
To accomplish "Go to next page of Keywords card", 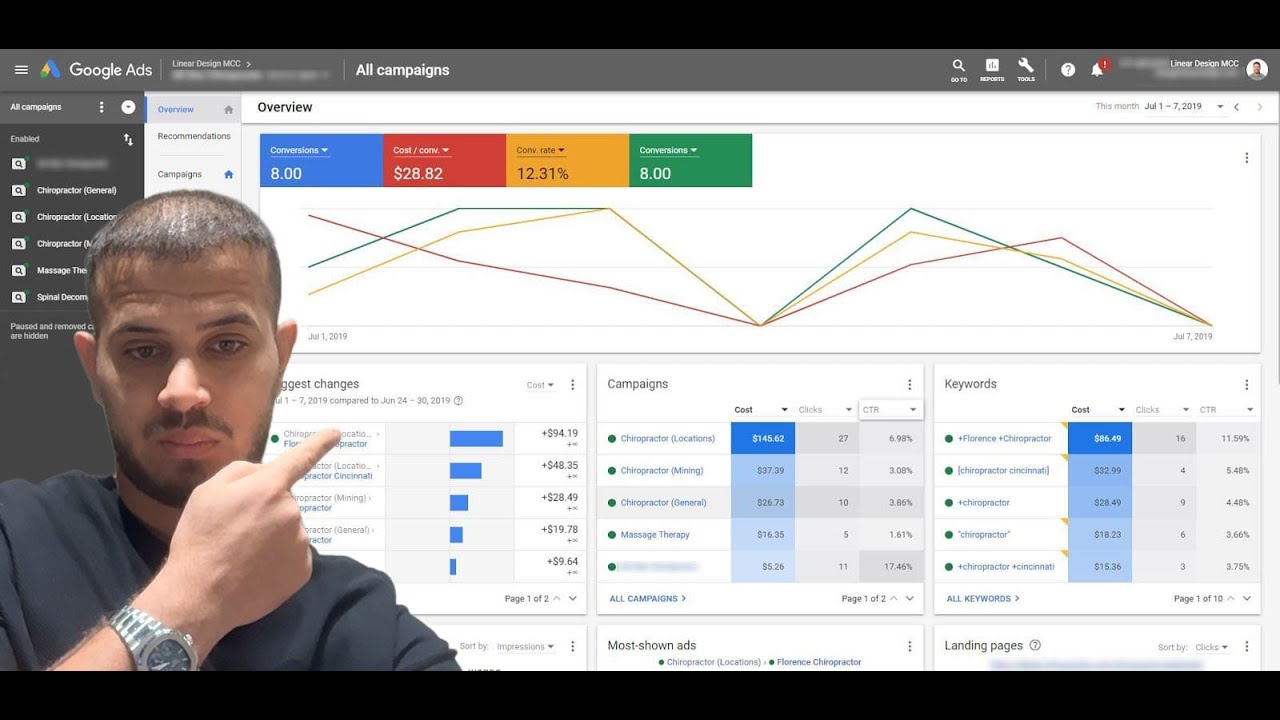I will click(1247, 599).
